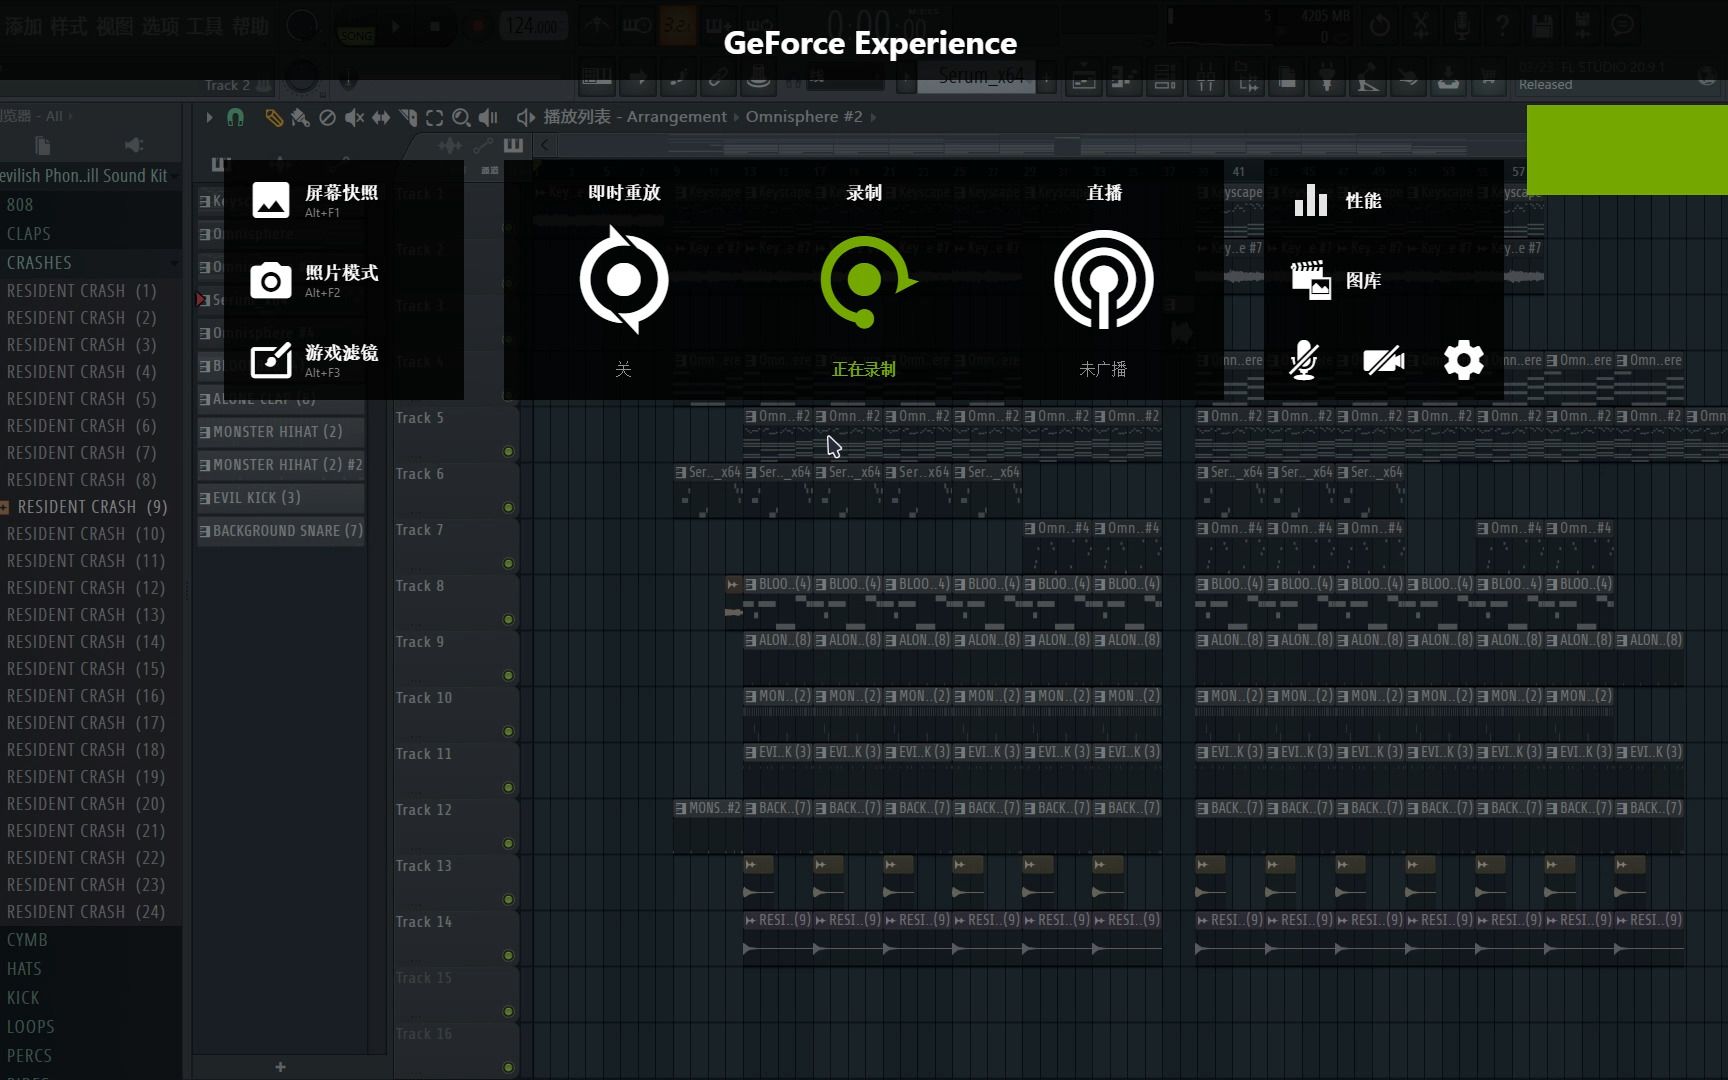Choose the Select tool in playlist toolbar
Viewport: 1728px width, 1080px height.
(x=435, y=117)
